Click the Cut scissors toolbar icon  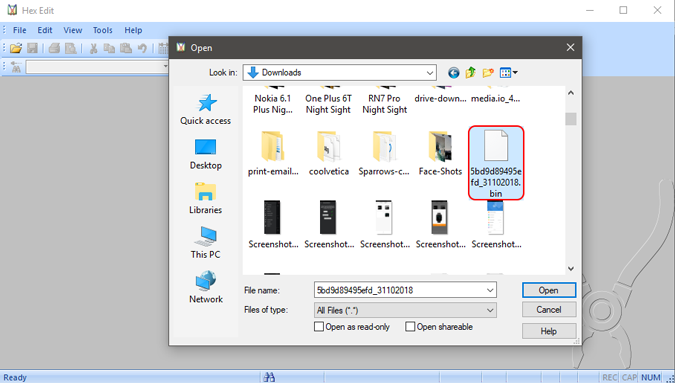tap(93, 48)
